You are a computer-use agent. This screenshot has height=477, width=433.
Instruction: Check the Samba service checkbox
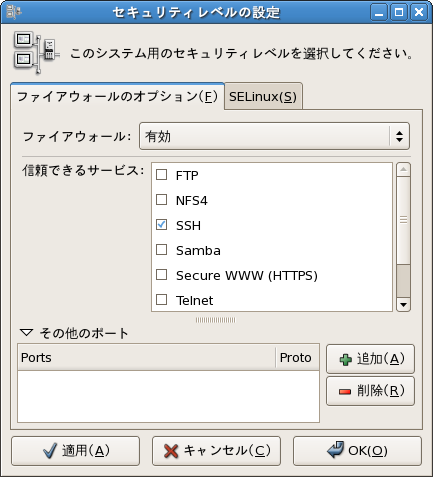point(162,249)
